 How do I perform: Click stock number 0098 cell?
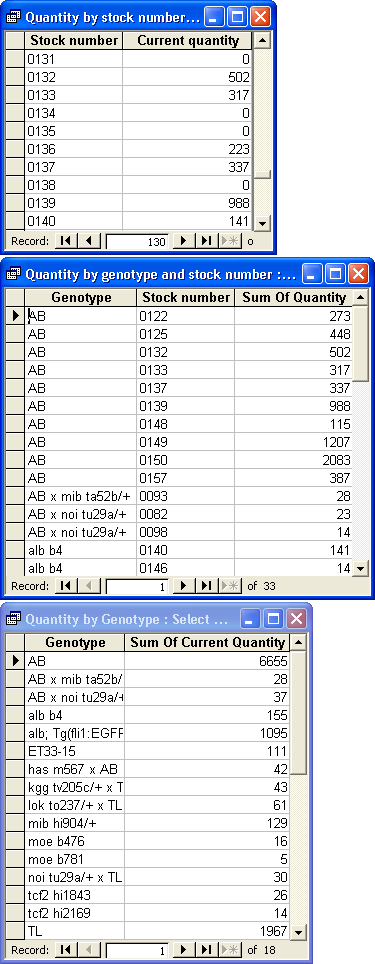point(186,532)
